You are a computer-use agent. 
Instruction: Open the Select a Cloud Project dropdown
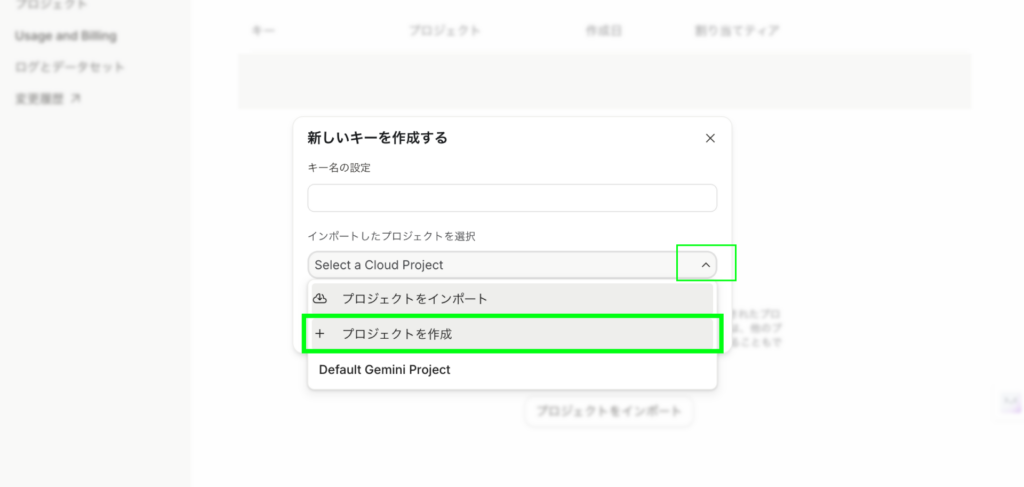[x=492, y=265]
